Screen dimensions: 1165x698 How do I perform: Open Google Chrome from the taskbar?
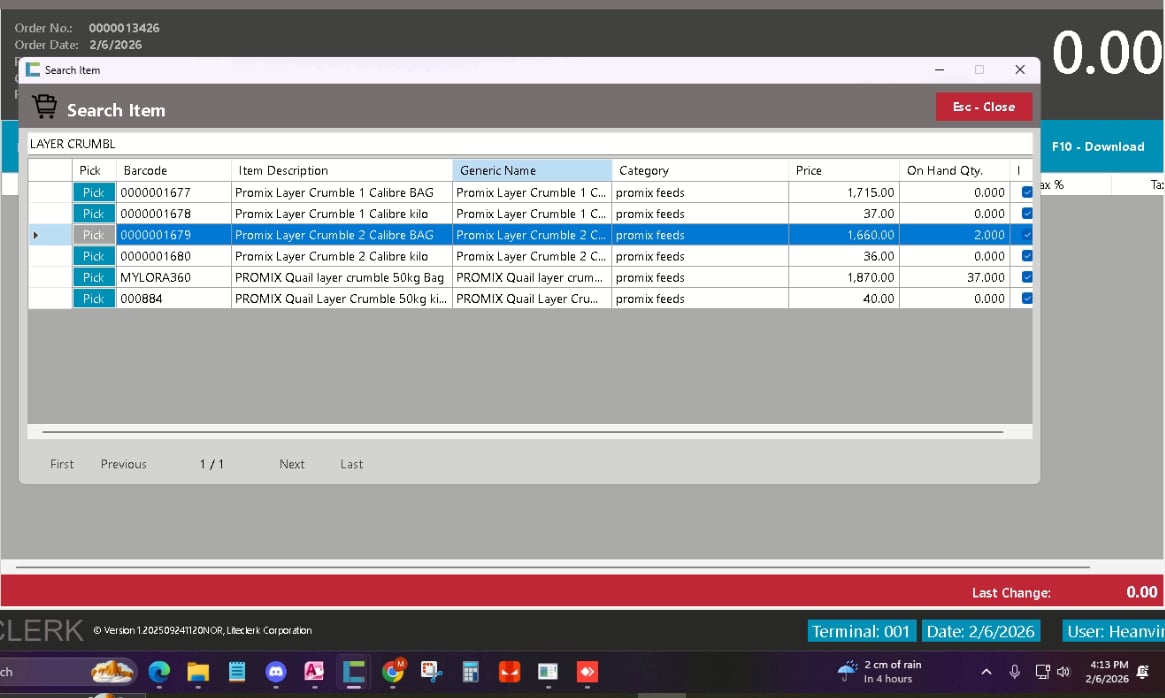pyautogui.click(x=393, y=672)
